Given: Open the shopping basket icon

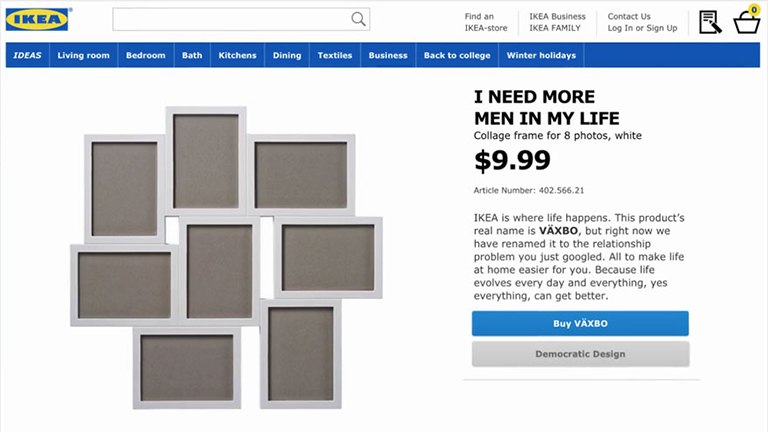Looking at the screenshot, I should pyautogui.click(x=746, y=21).
